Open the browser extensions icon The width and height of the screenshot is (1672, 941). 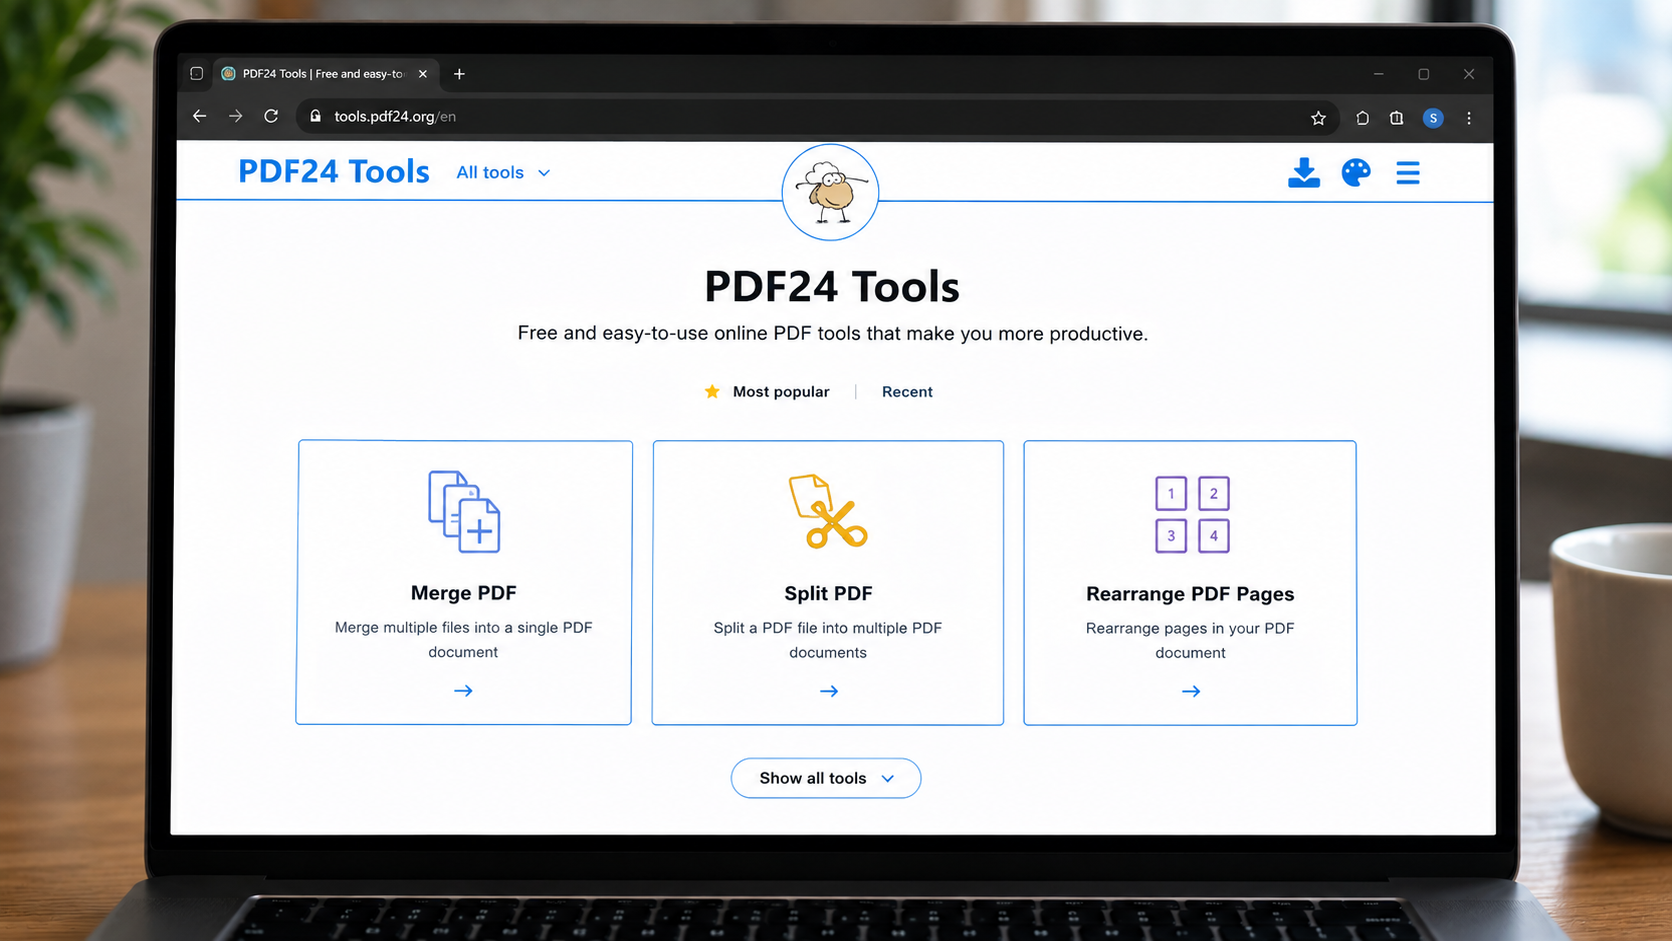point(1362,118)
